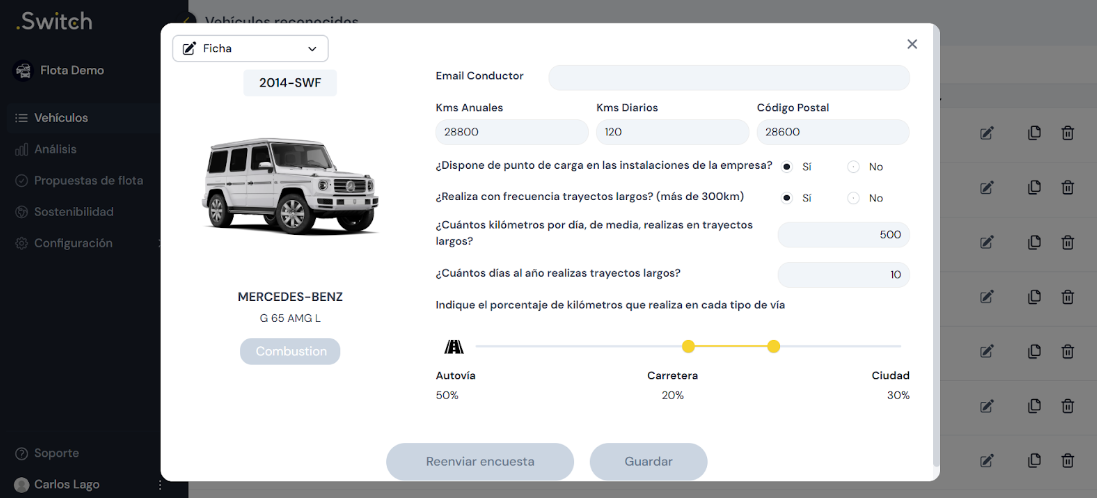Click the copy icon in the first vehicle row
Screen dimensions: 1097x498
1034,133
